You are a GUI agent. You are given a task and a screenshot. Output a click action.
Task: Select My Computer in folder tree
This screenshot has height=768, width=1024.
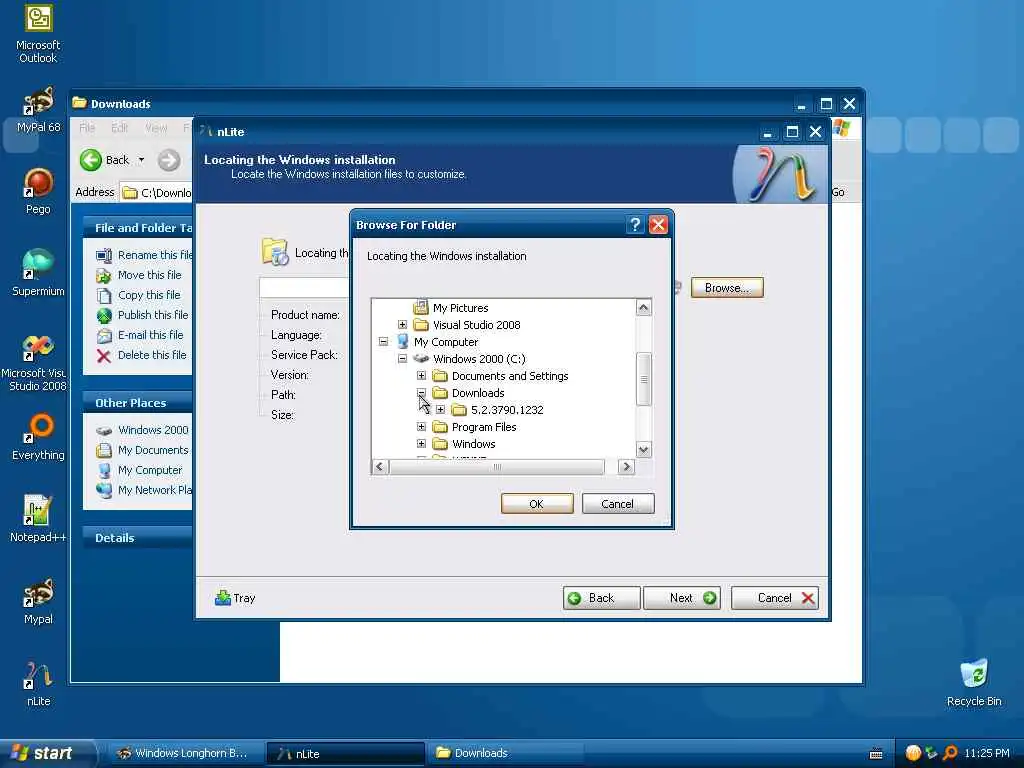click(x=445, y=342)
